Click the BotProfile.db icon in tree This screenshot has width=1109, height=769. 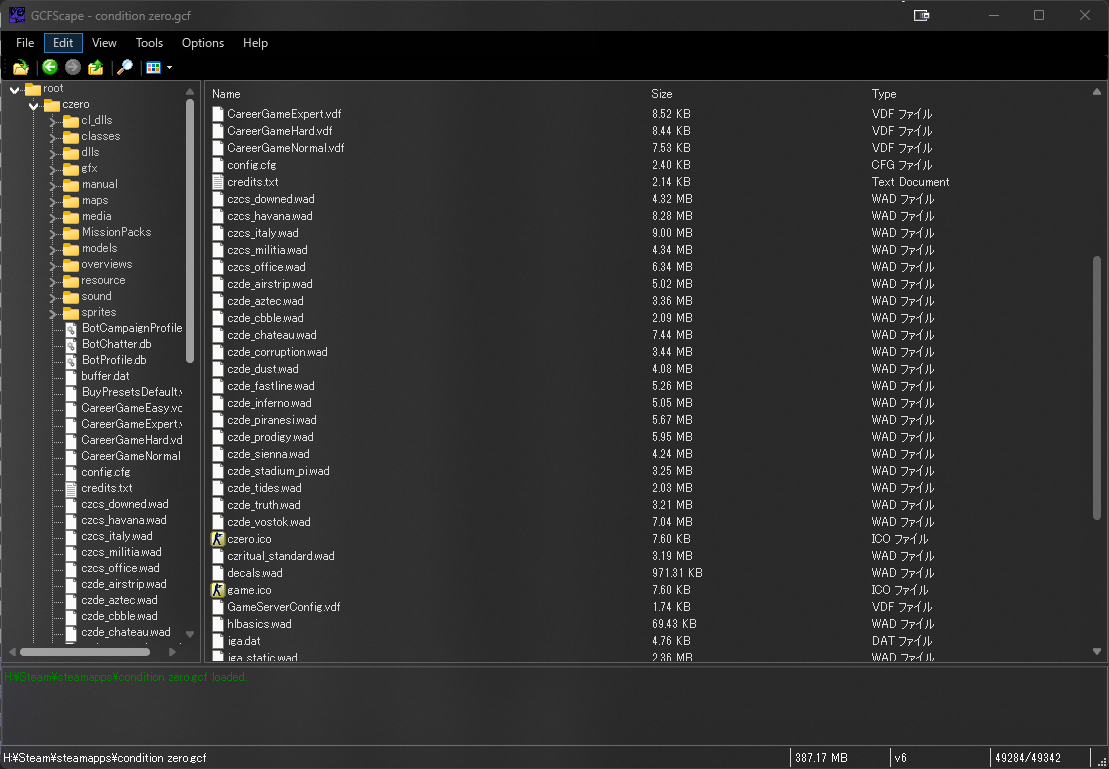71,360
